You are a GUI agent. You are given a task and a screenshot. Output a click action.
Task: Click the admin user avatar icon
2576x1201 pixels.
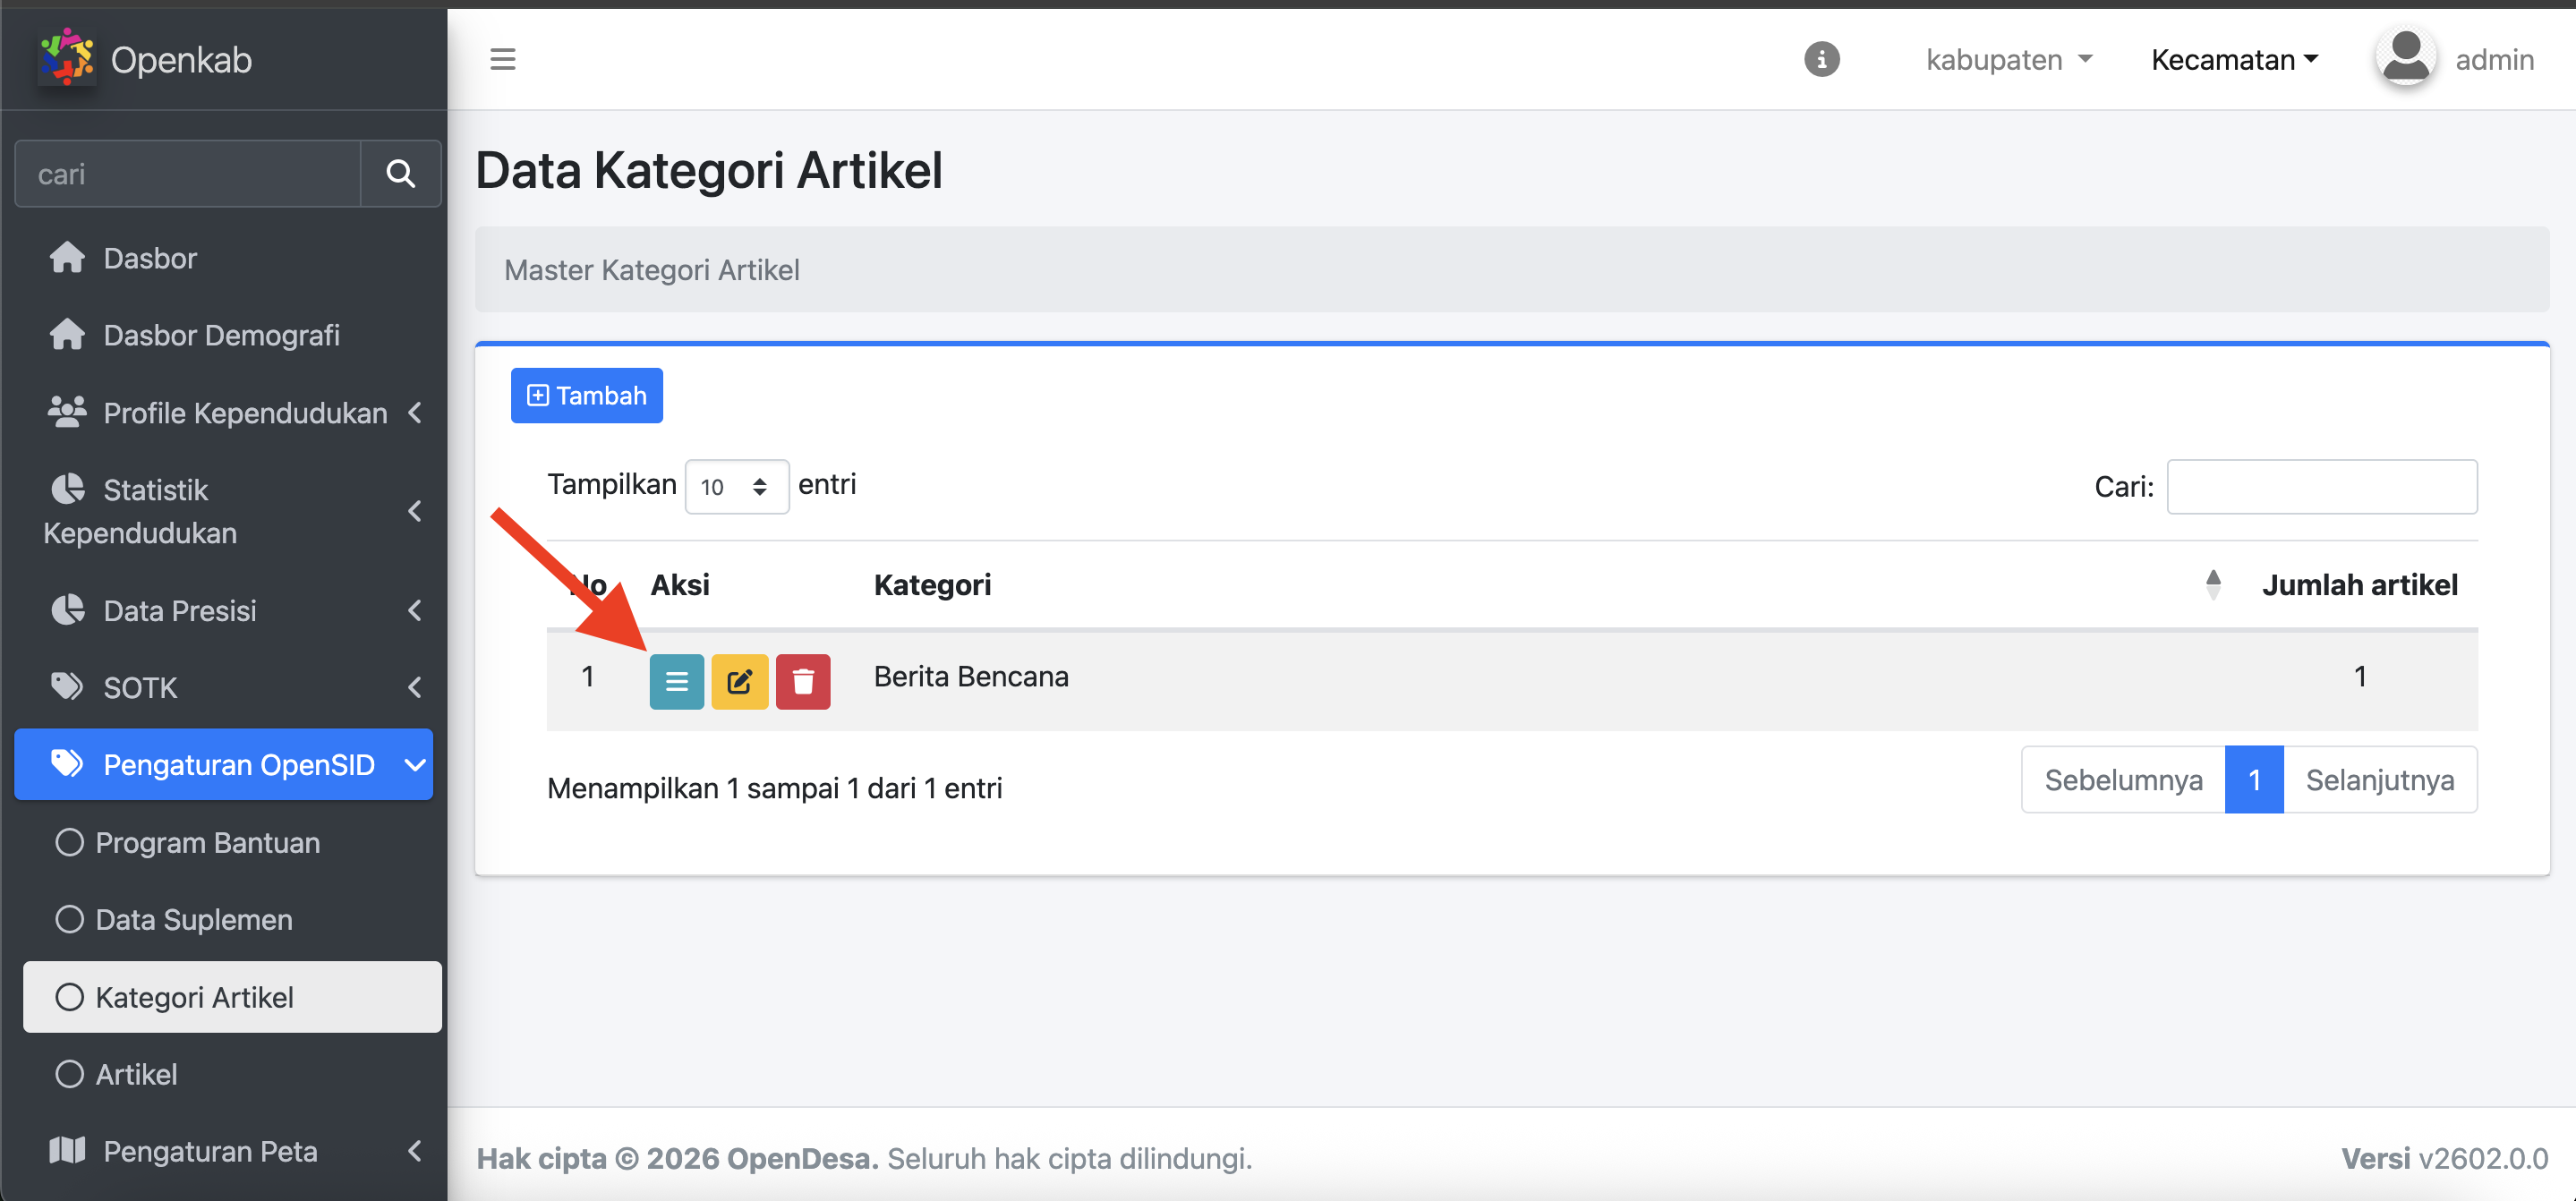pyautogui.click(x=2406, y=57)
